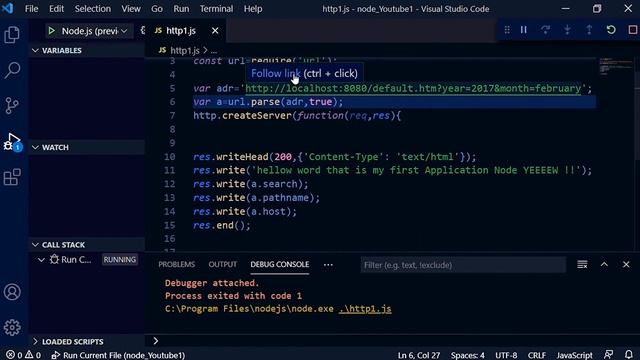Open the File menu
The height and width of the screenshot is (360, 640).
(31, 9)
